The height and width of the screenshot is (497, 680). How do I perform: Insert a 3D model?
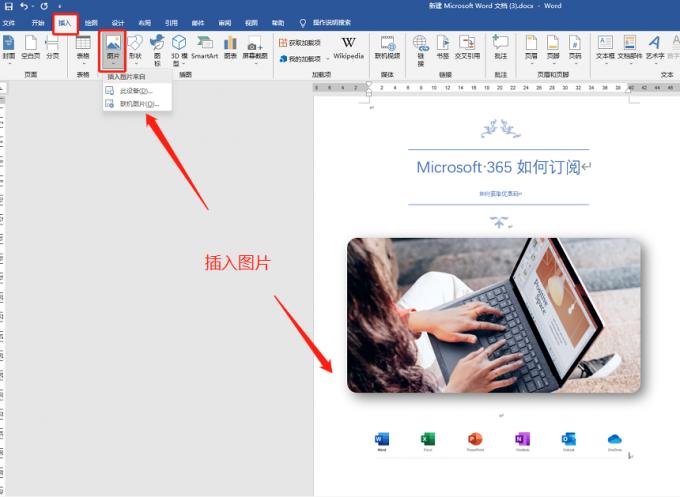click(179, 50)
